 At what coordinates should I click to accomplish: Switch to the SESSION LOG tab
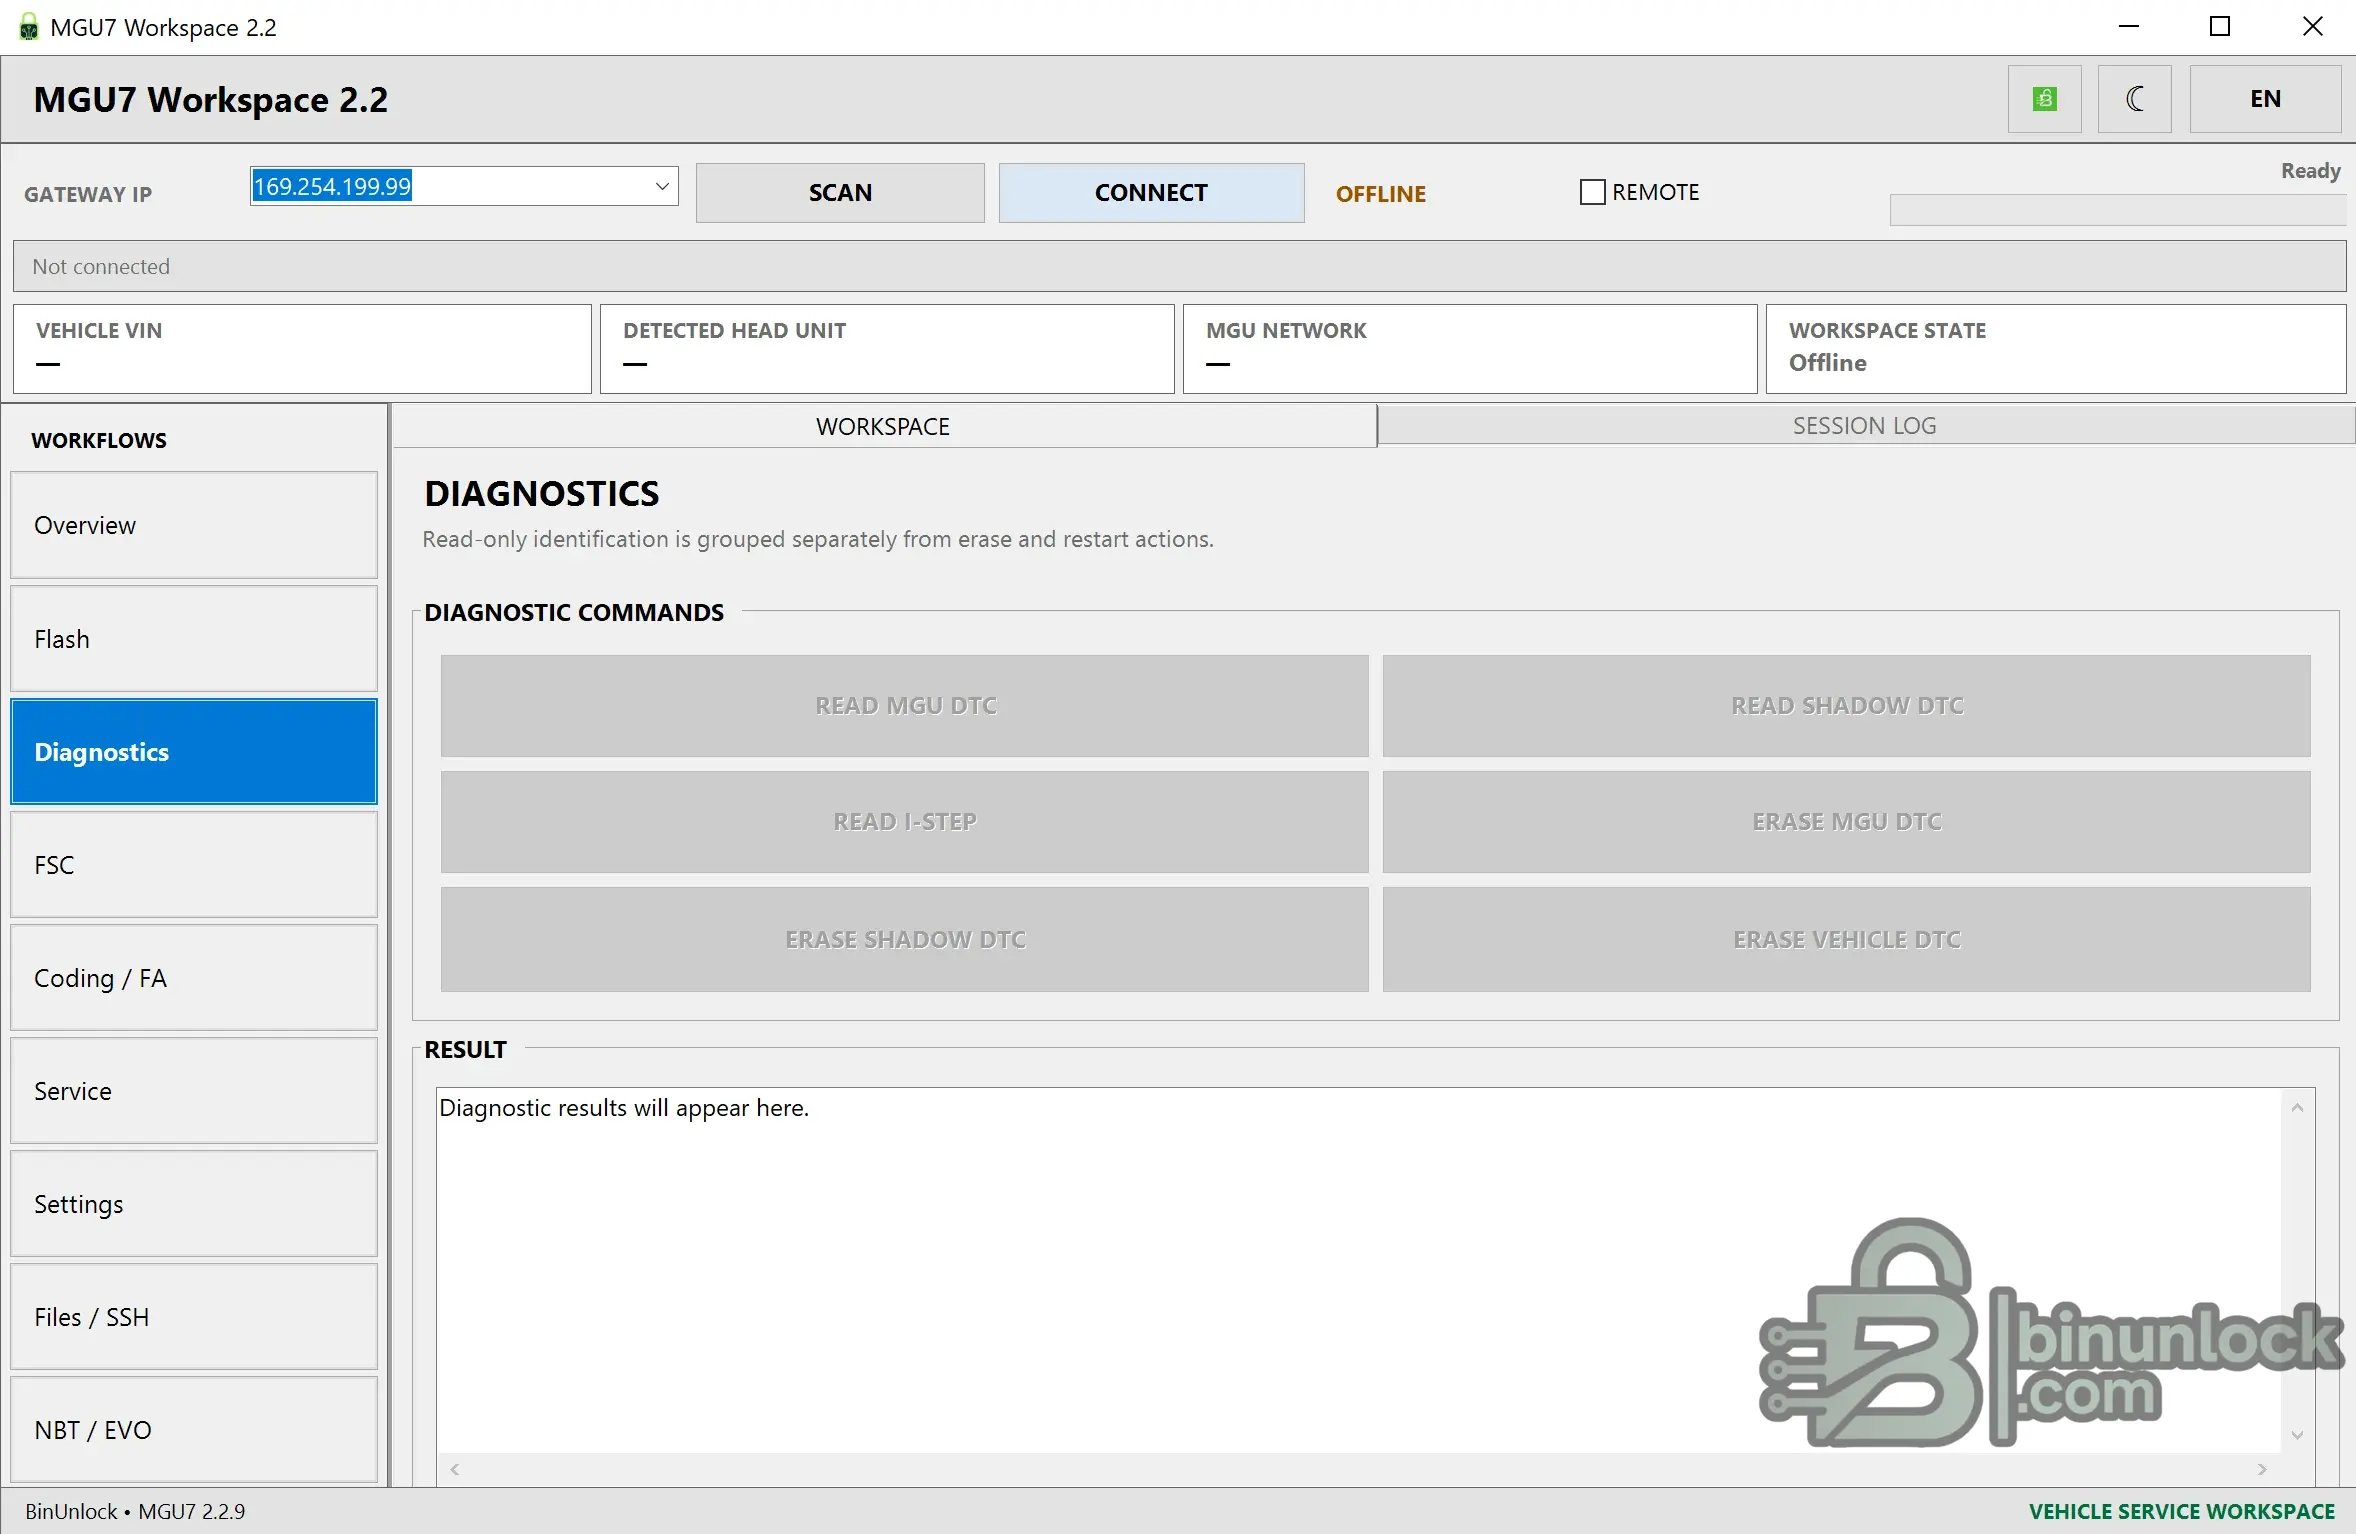1865,425
